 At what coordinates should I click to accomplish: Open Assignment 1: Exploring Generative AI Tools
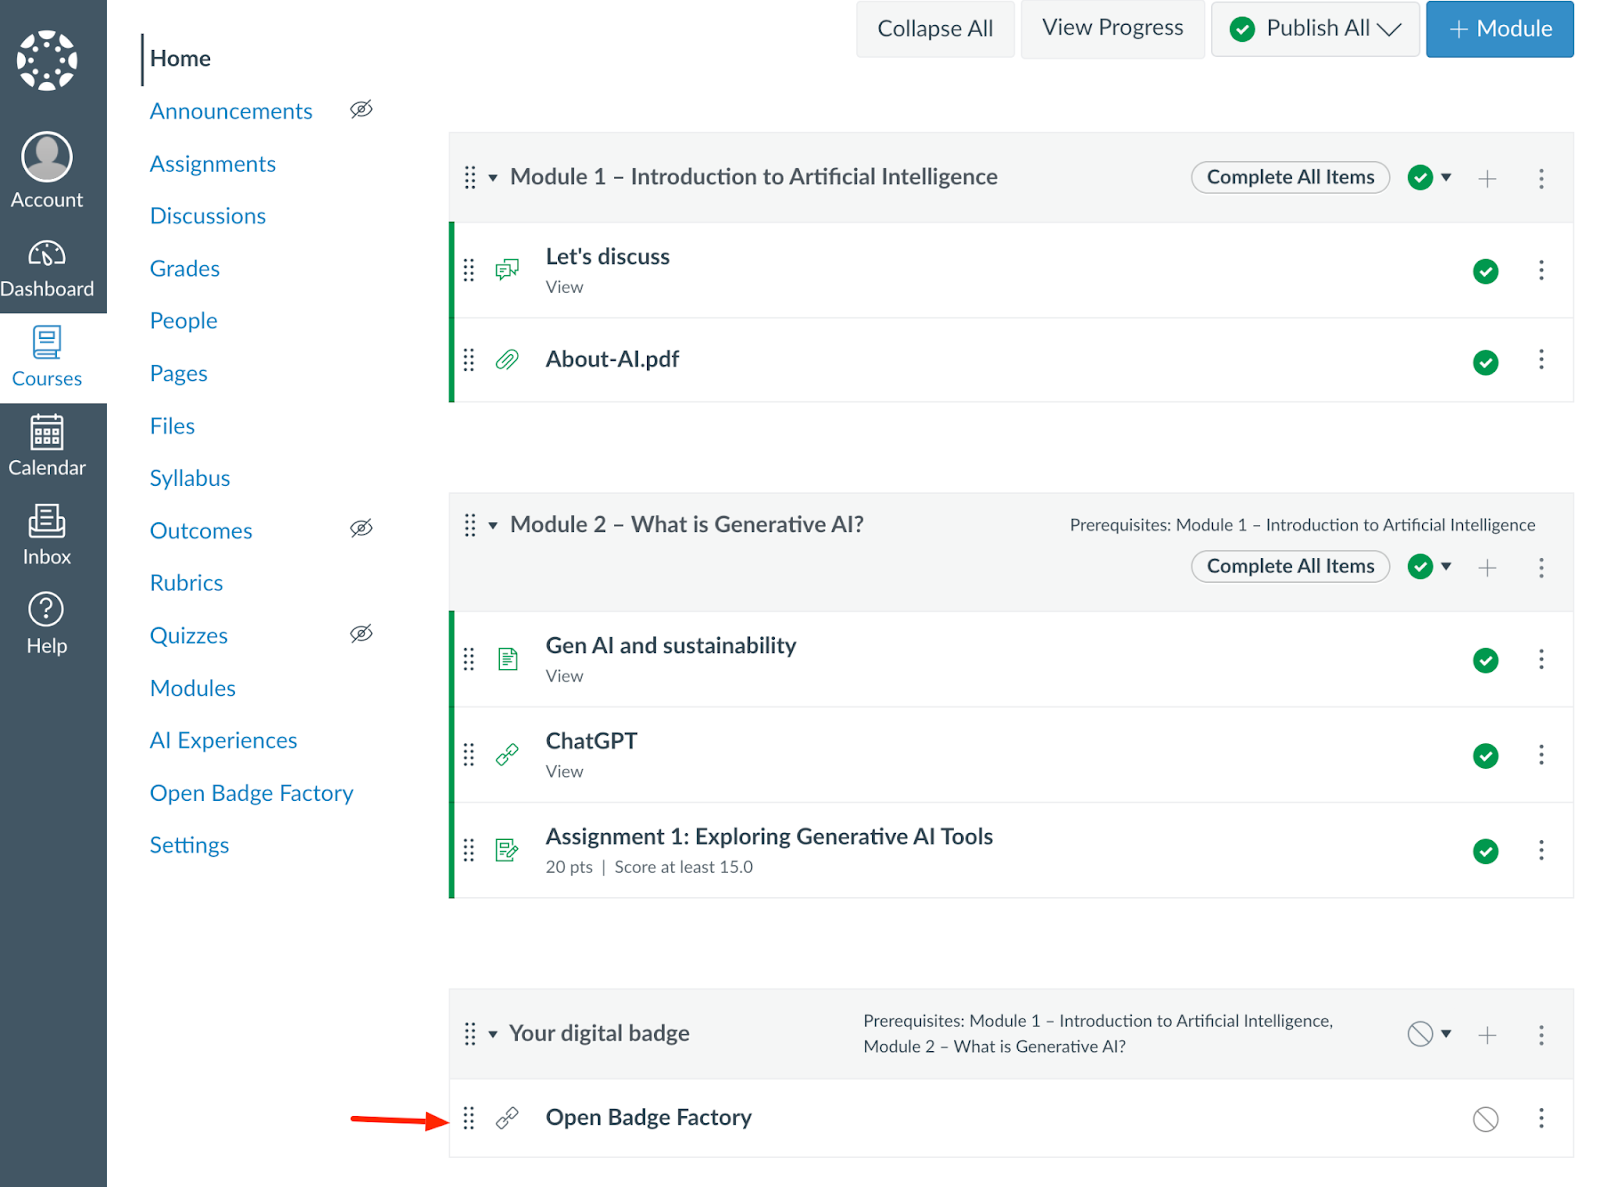[769, 837]
